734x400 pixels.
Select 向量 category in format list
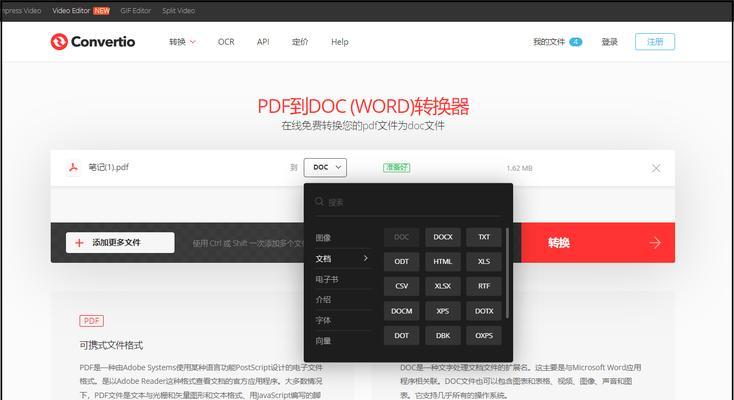(323, 341)
